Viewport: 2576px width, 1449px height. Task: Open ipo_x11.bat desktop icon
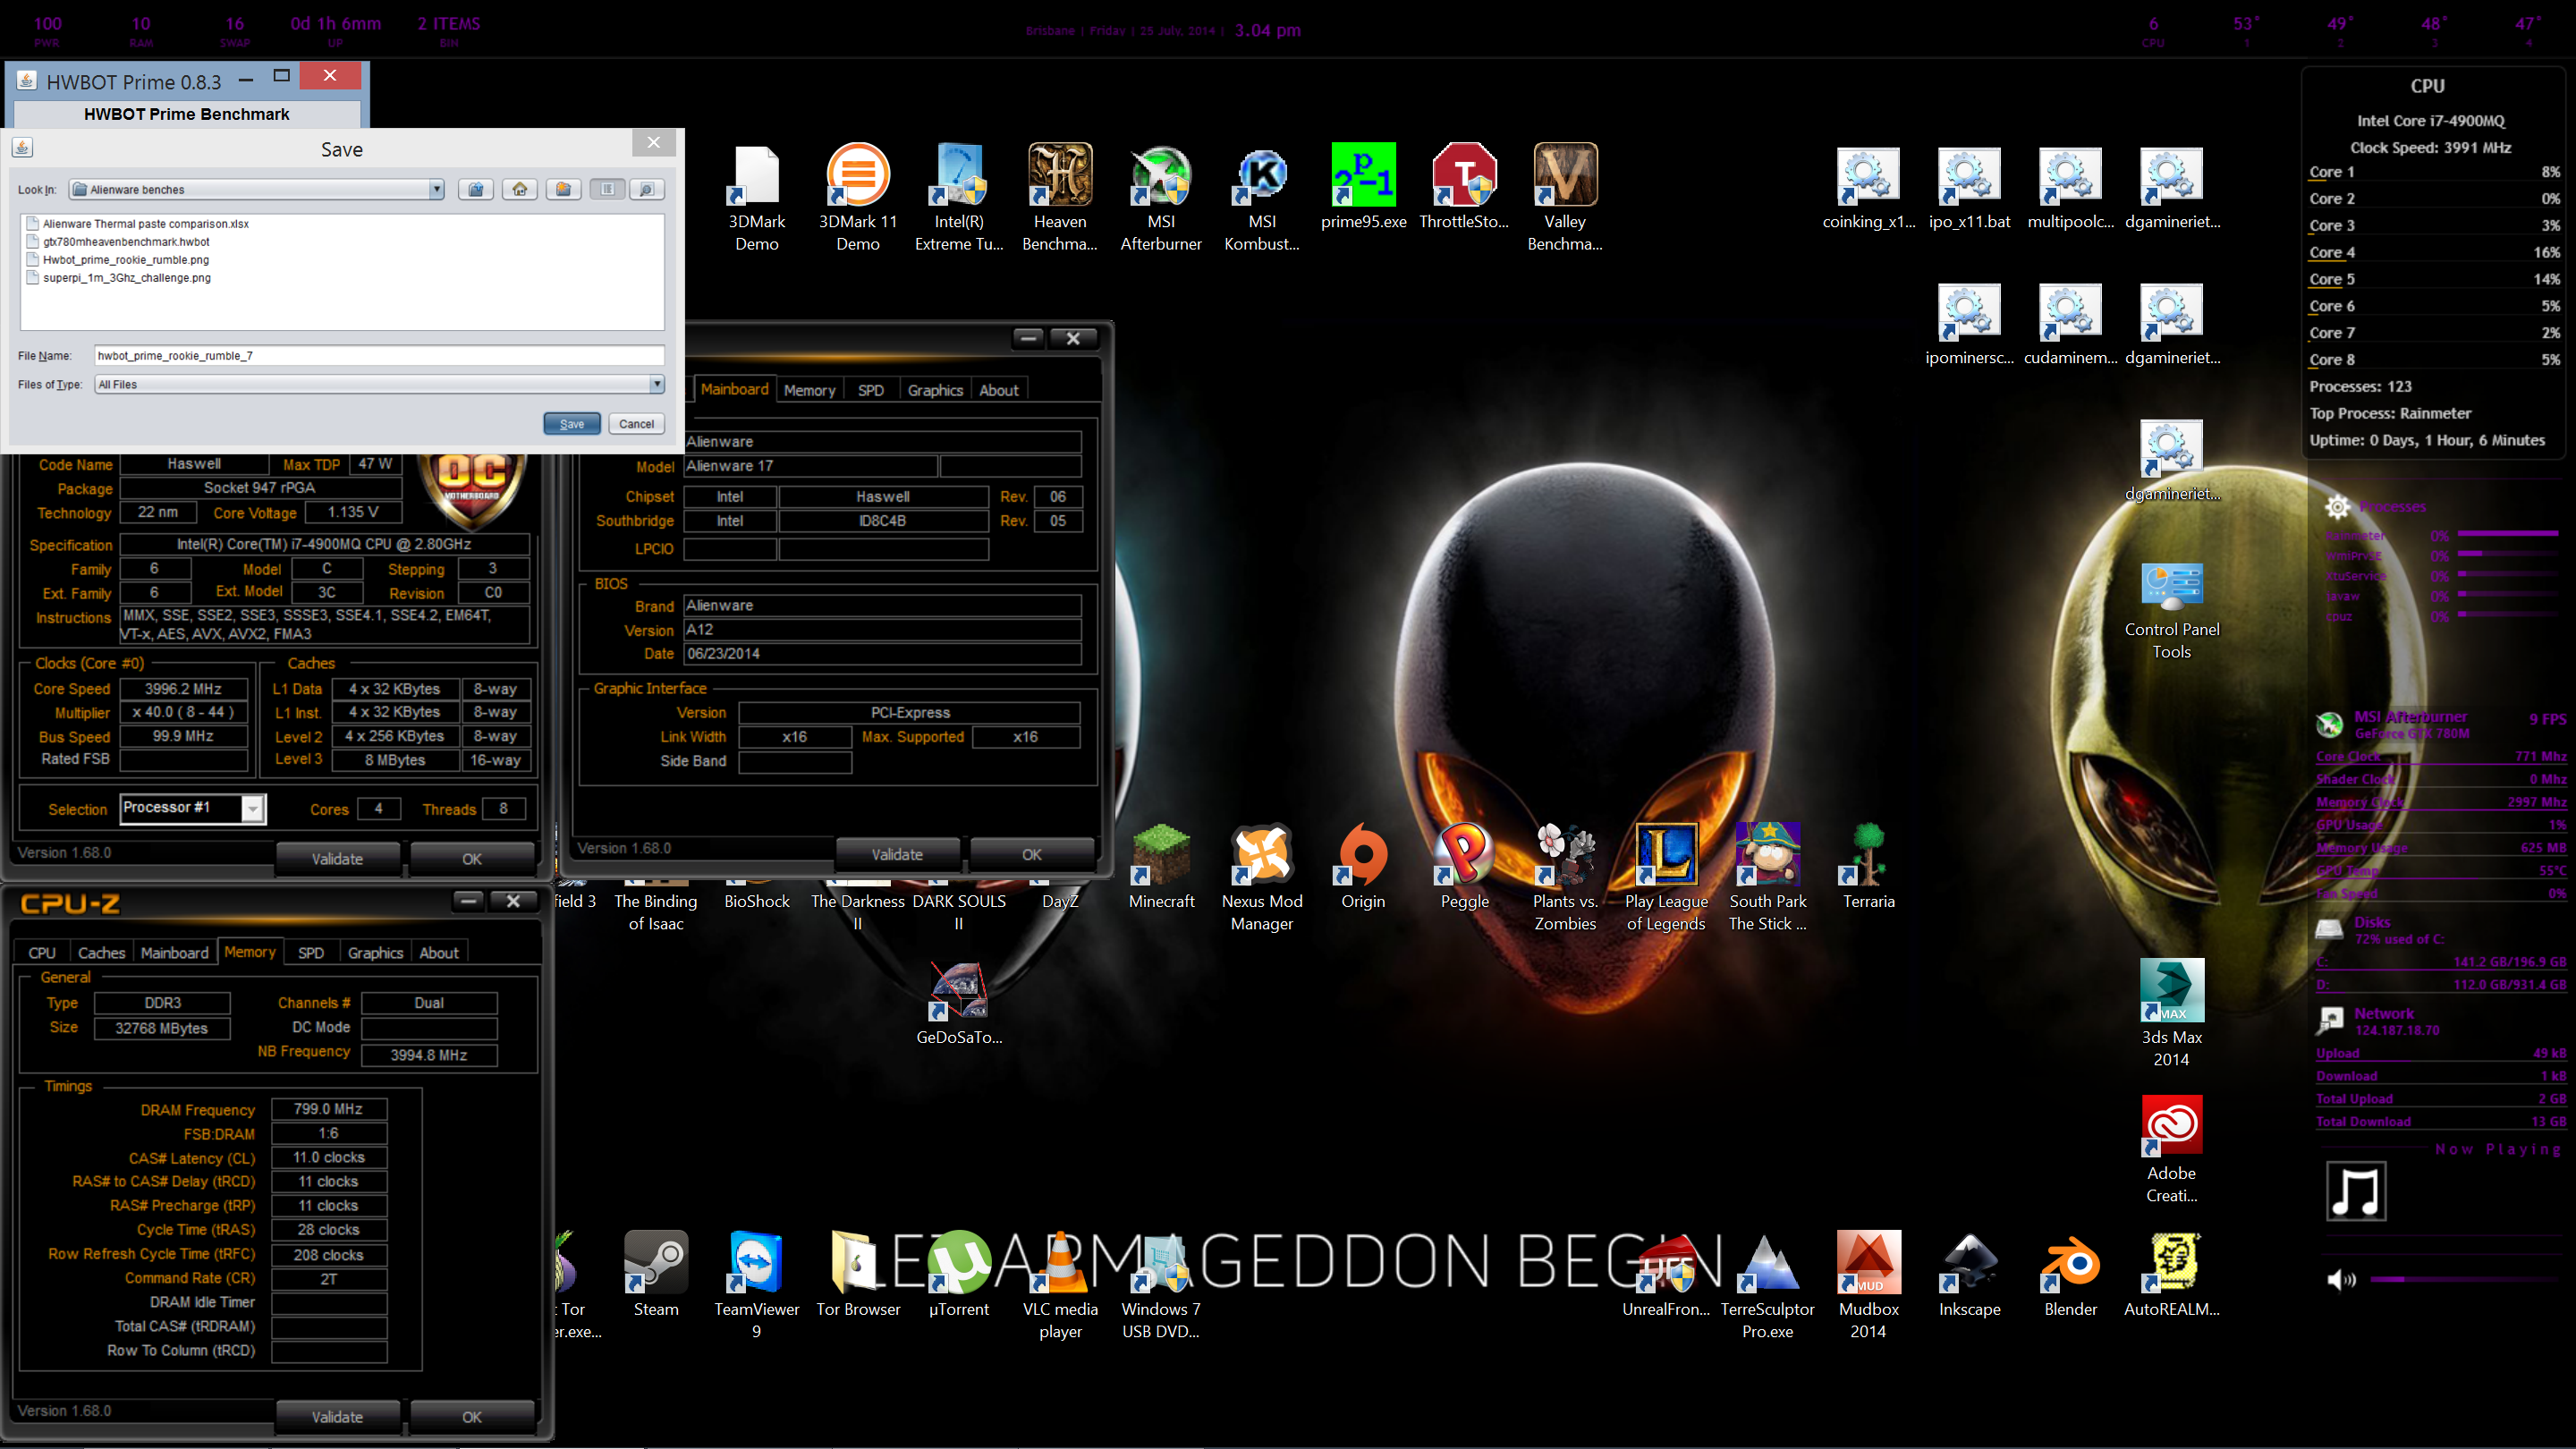1969,189
